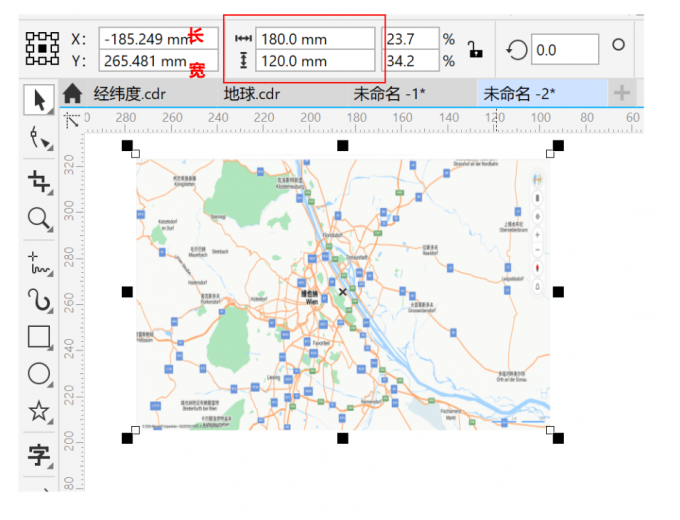Open the Zoom tool flyout arrow
This screenshot has height=520, width=680.
pyautogui.click(x=50, y=229)
